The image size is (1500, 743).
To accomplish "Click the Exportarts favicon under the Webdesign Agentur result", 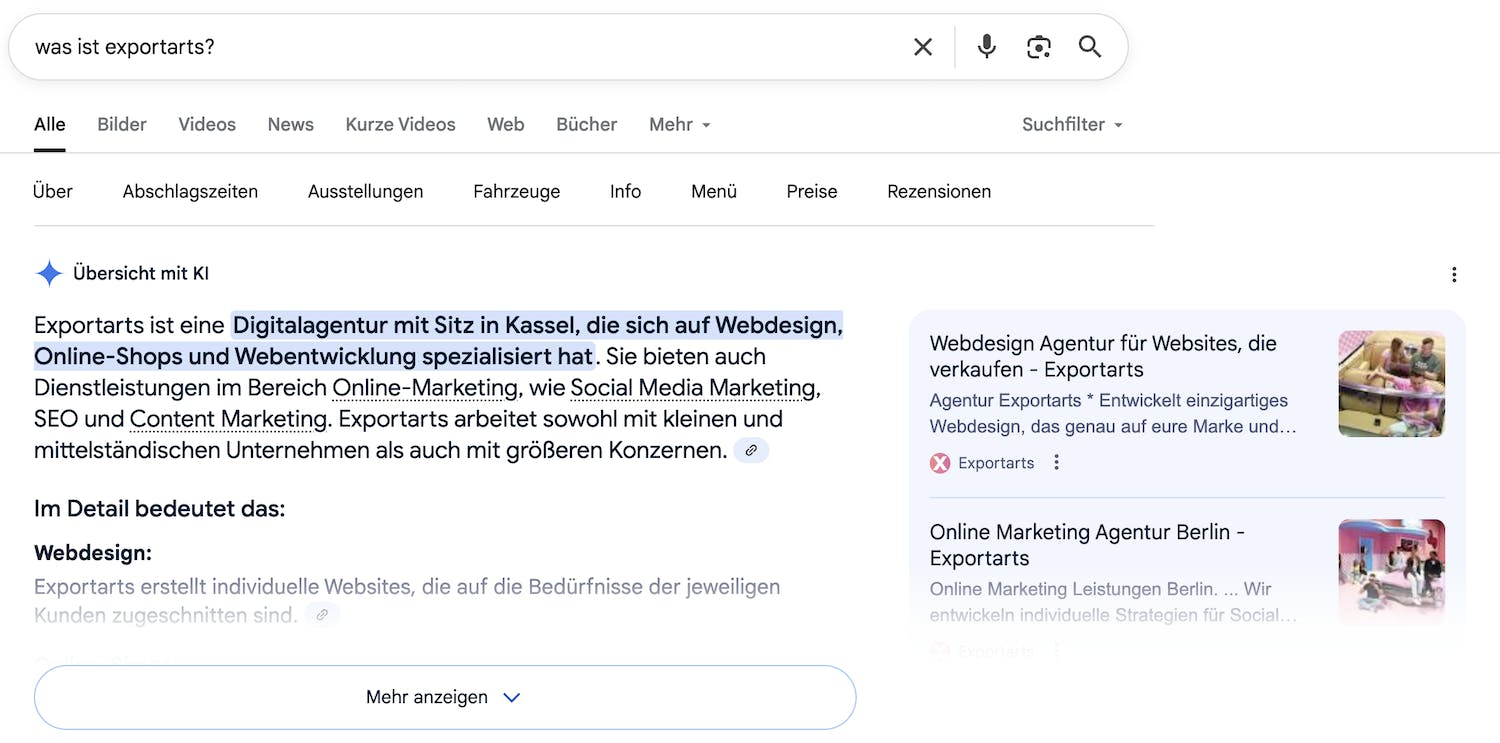I will (x=940, y=462).
